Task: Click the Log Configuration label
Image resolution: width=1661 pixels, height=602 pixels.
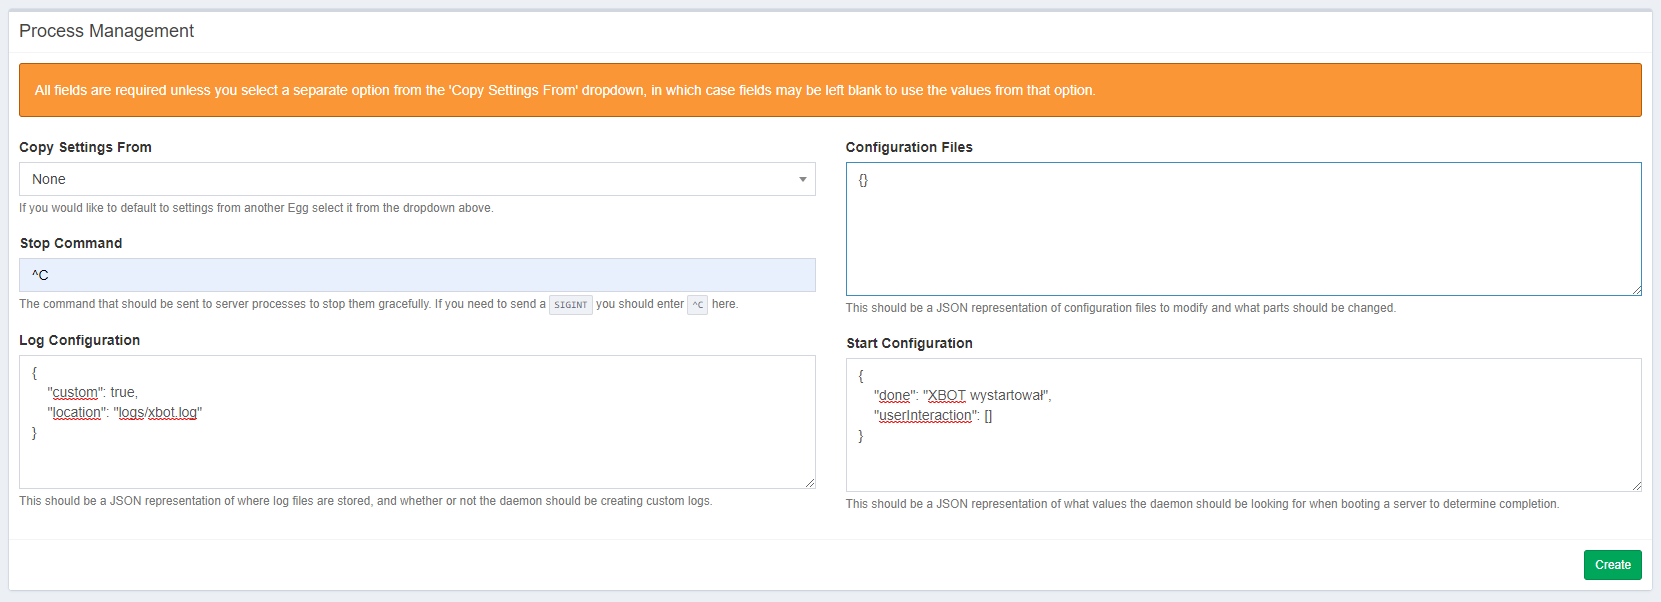Action: click(79, 340)
